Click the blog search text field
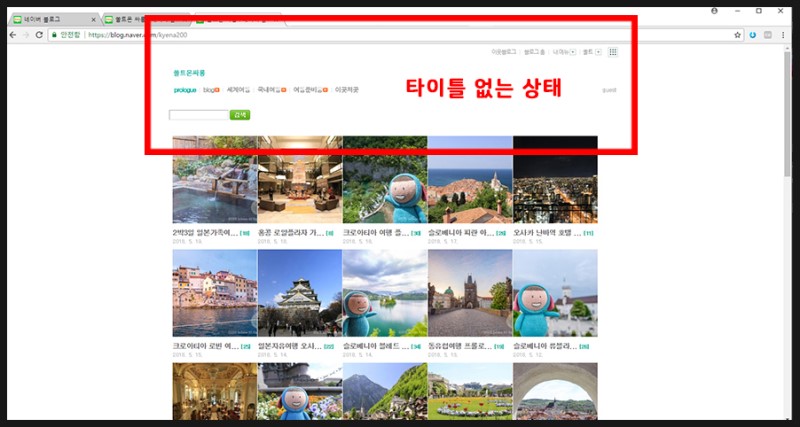This screenshot has height=427, width=800. 198,115
